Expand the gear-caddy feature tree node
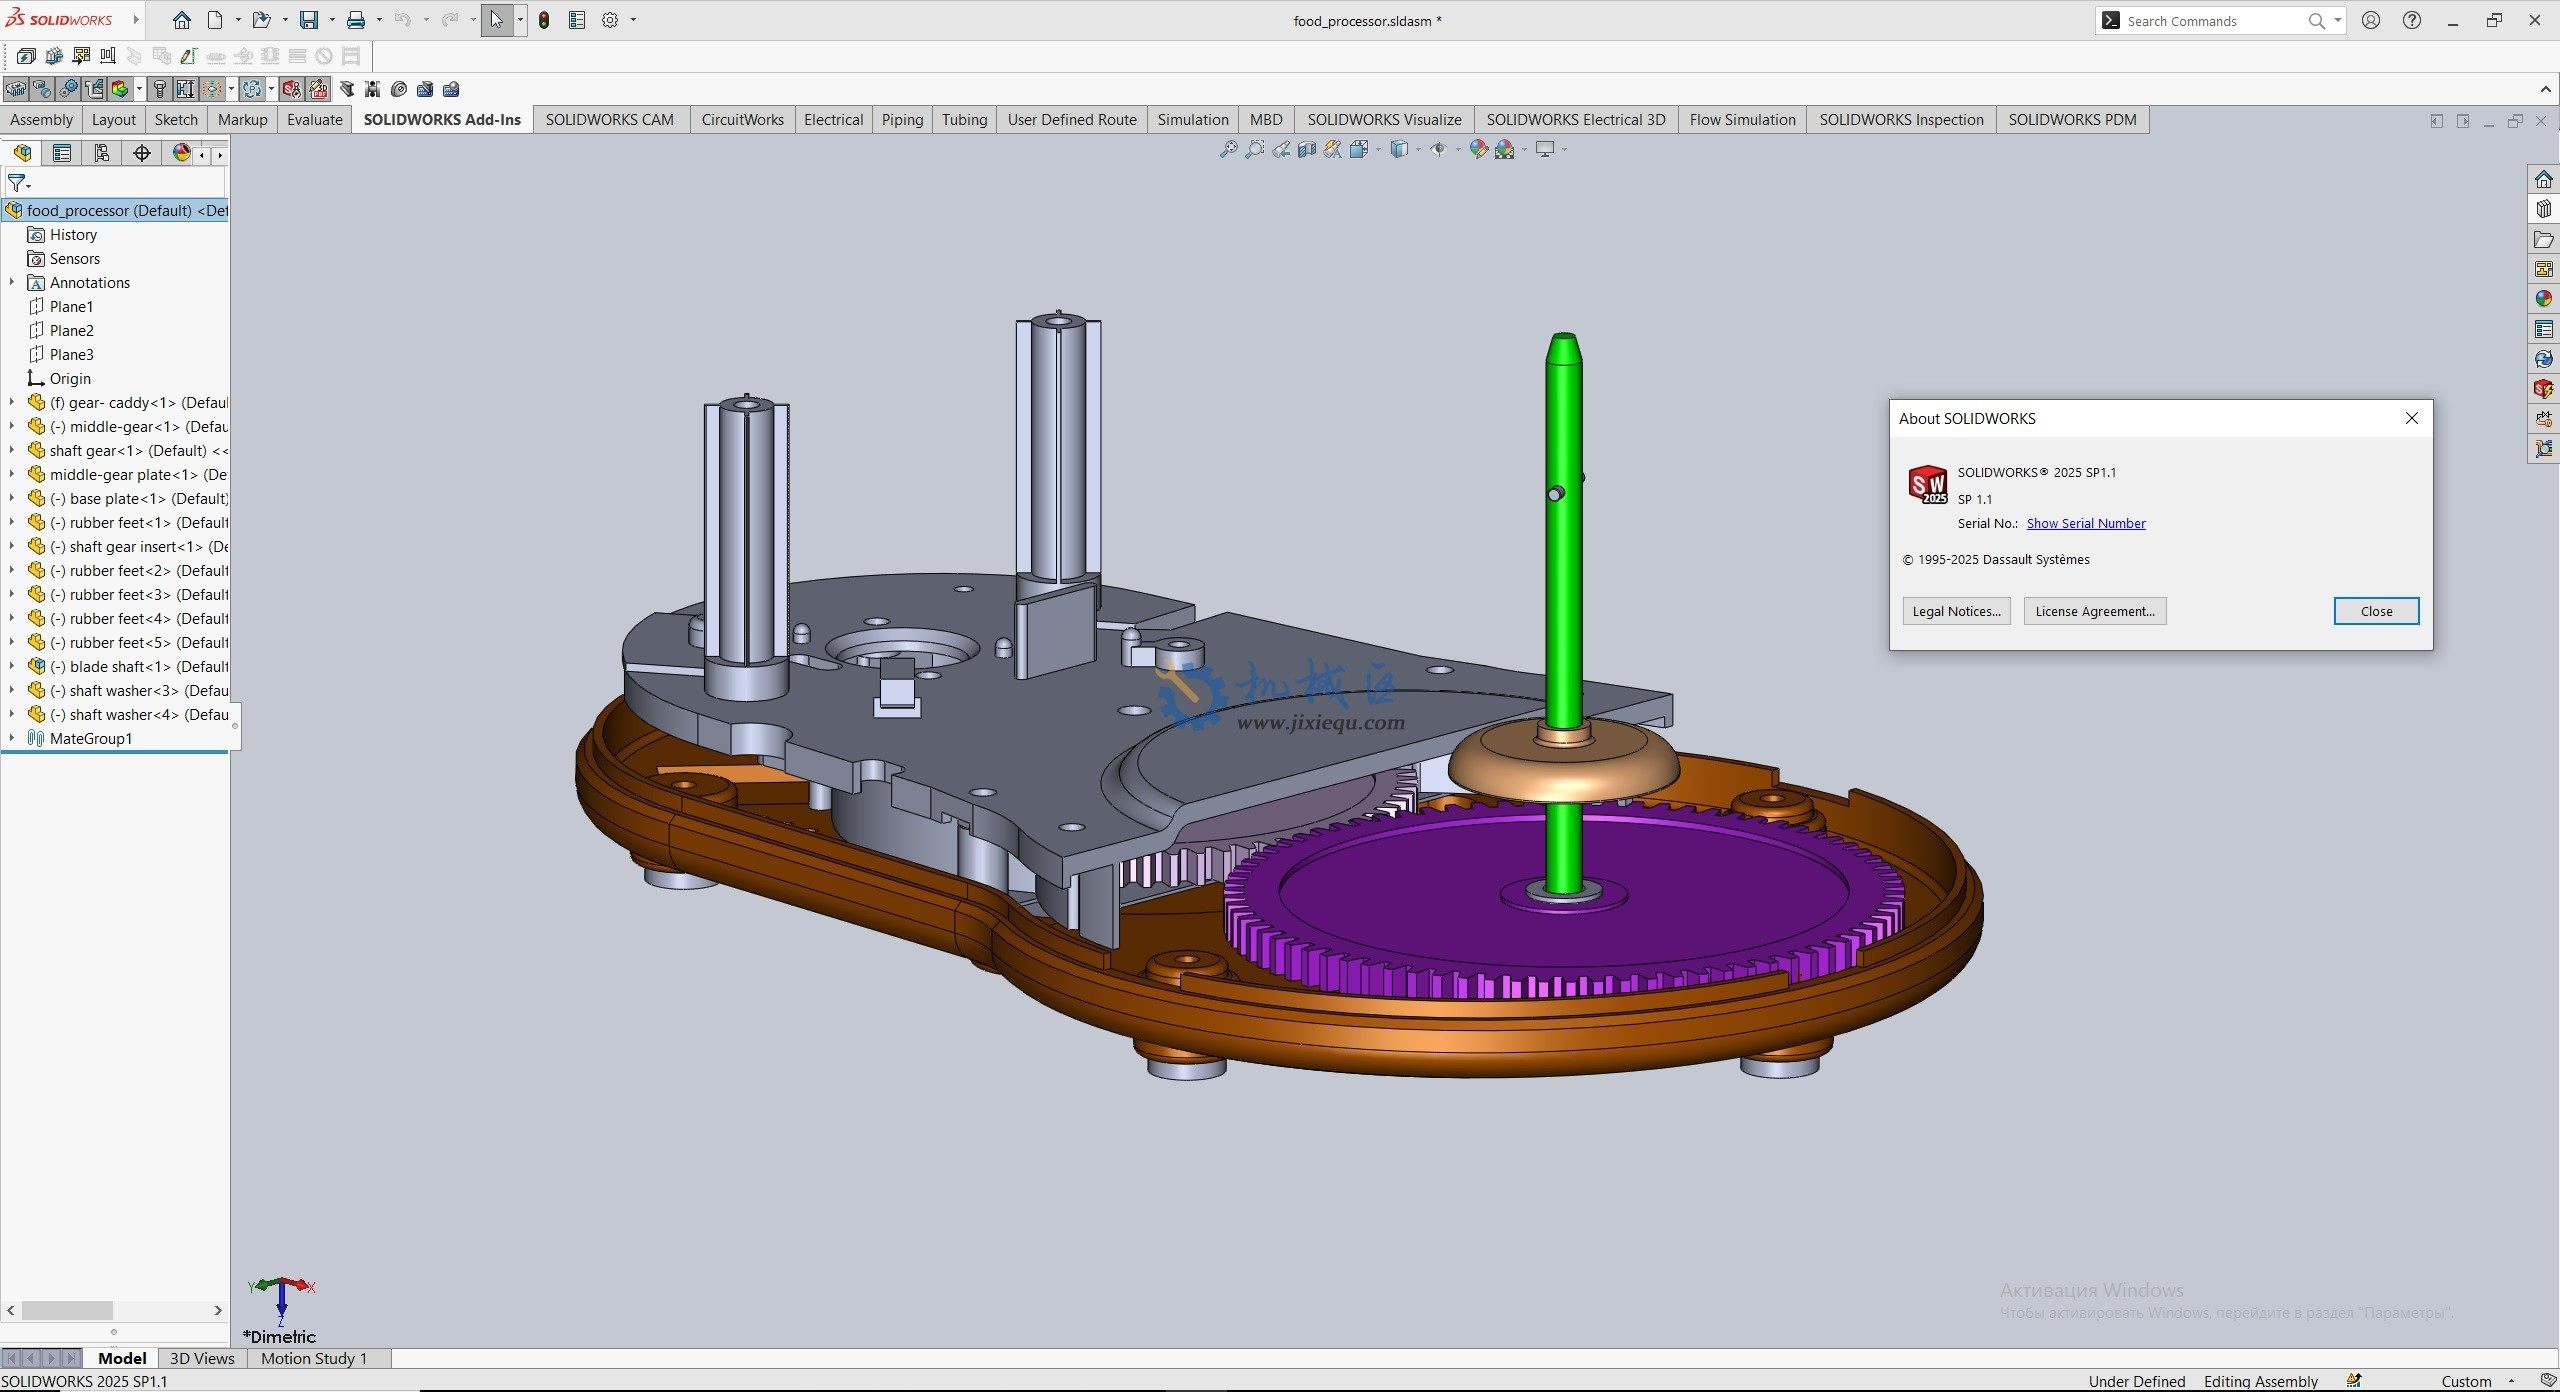The width and height of the screenshot is (2560, 1392). tap(12, 402)
